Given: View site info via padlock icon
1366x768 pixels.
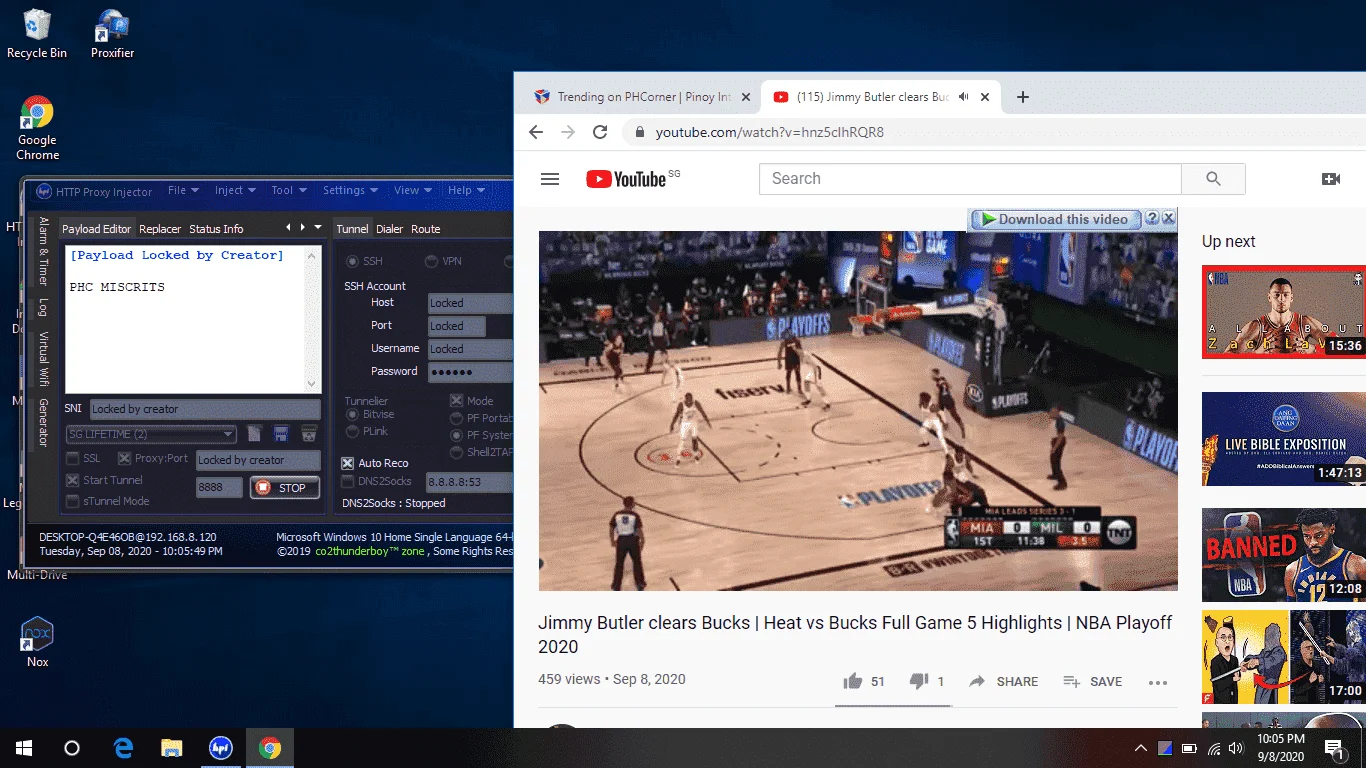Looking at the screenshot, I should (639, 132).
